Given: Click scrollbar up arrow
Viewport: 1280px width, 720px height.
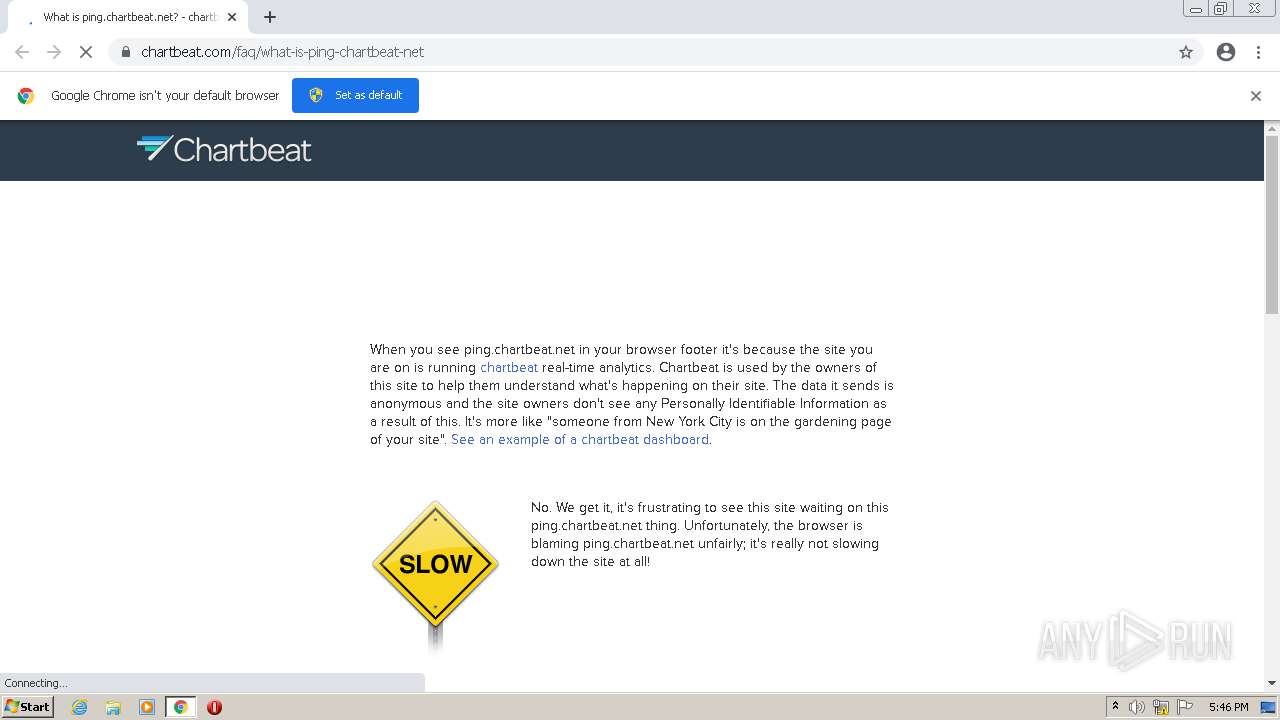Looking at the screenshot, I should (x=1272, y=128).
